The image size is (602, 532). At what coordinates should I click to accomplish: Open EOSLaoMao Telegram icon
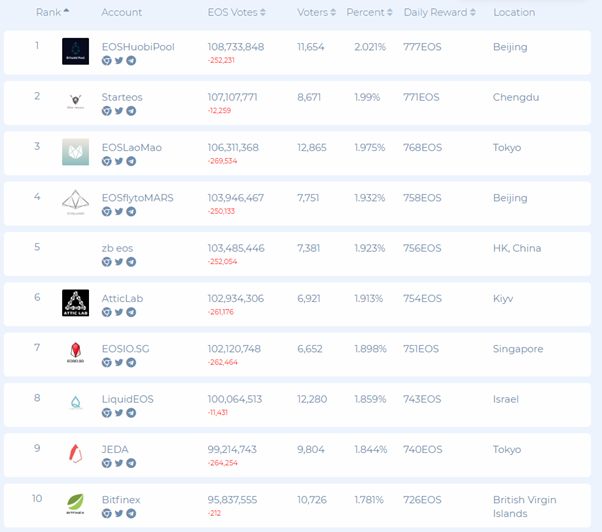coord(131,161)
